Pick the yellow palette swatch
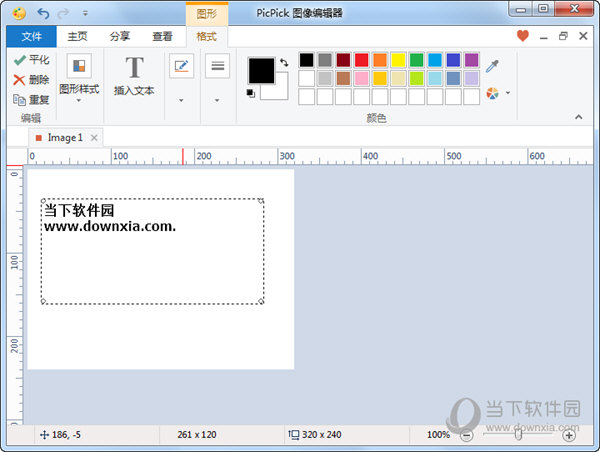This screenshot has height=452, width=600. [398, 60]
